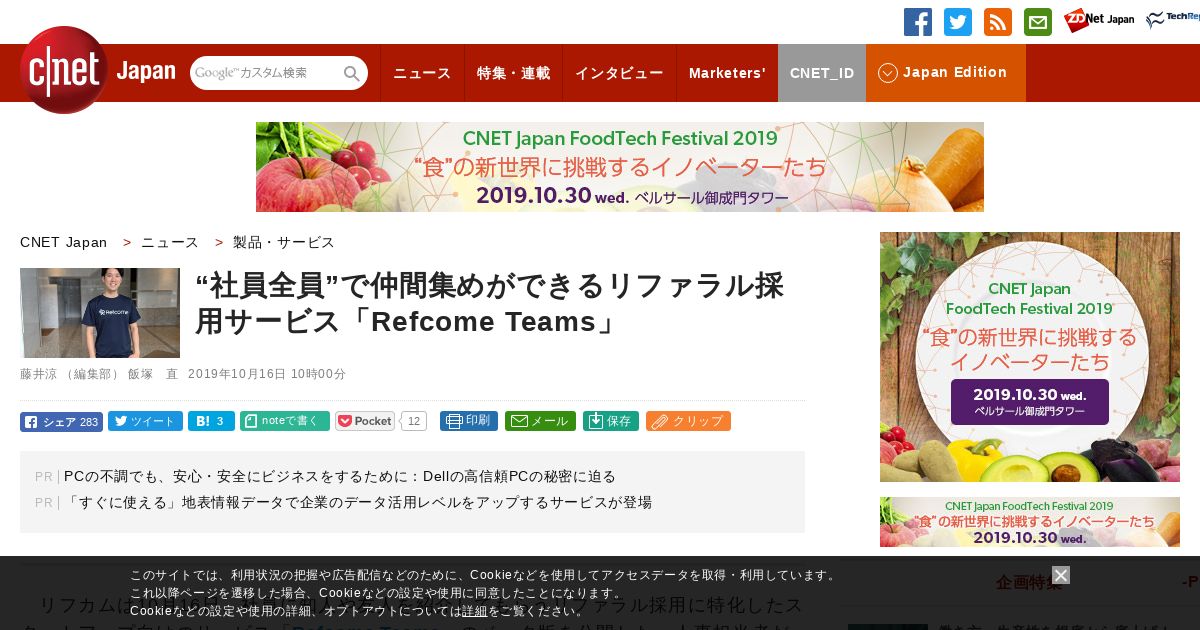The width and height of the screenshot is (1200, 630).
Task: Click the クリップ clip button
Action: [x=688, y=421]
